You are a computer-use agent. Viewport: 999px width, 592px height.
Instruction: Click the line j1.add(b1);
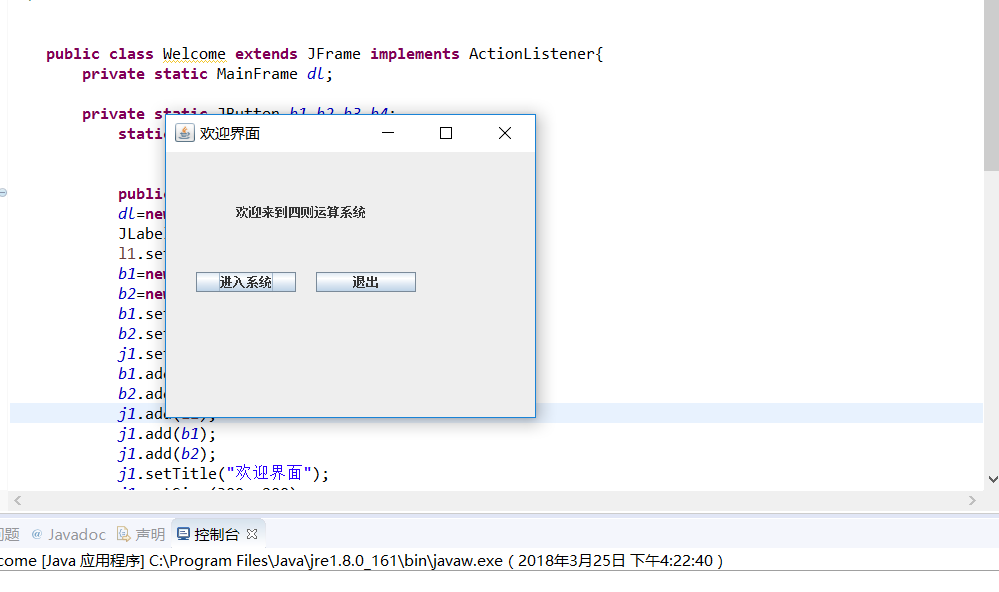(167, 434)
